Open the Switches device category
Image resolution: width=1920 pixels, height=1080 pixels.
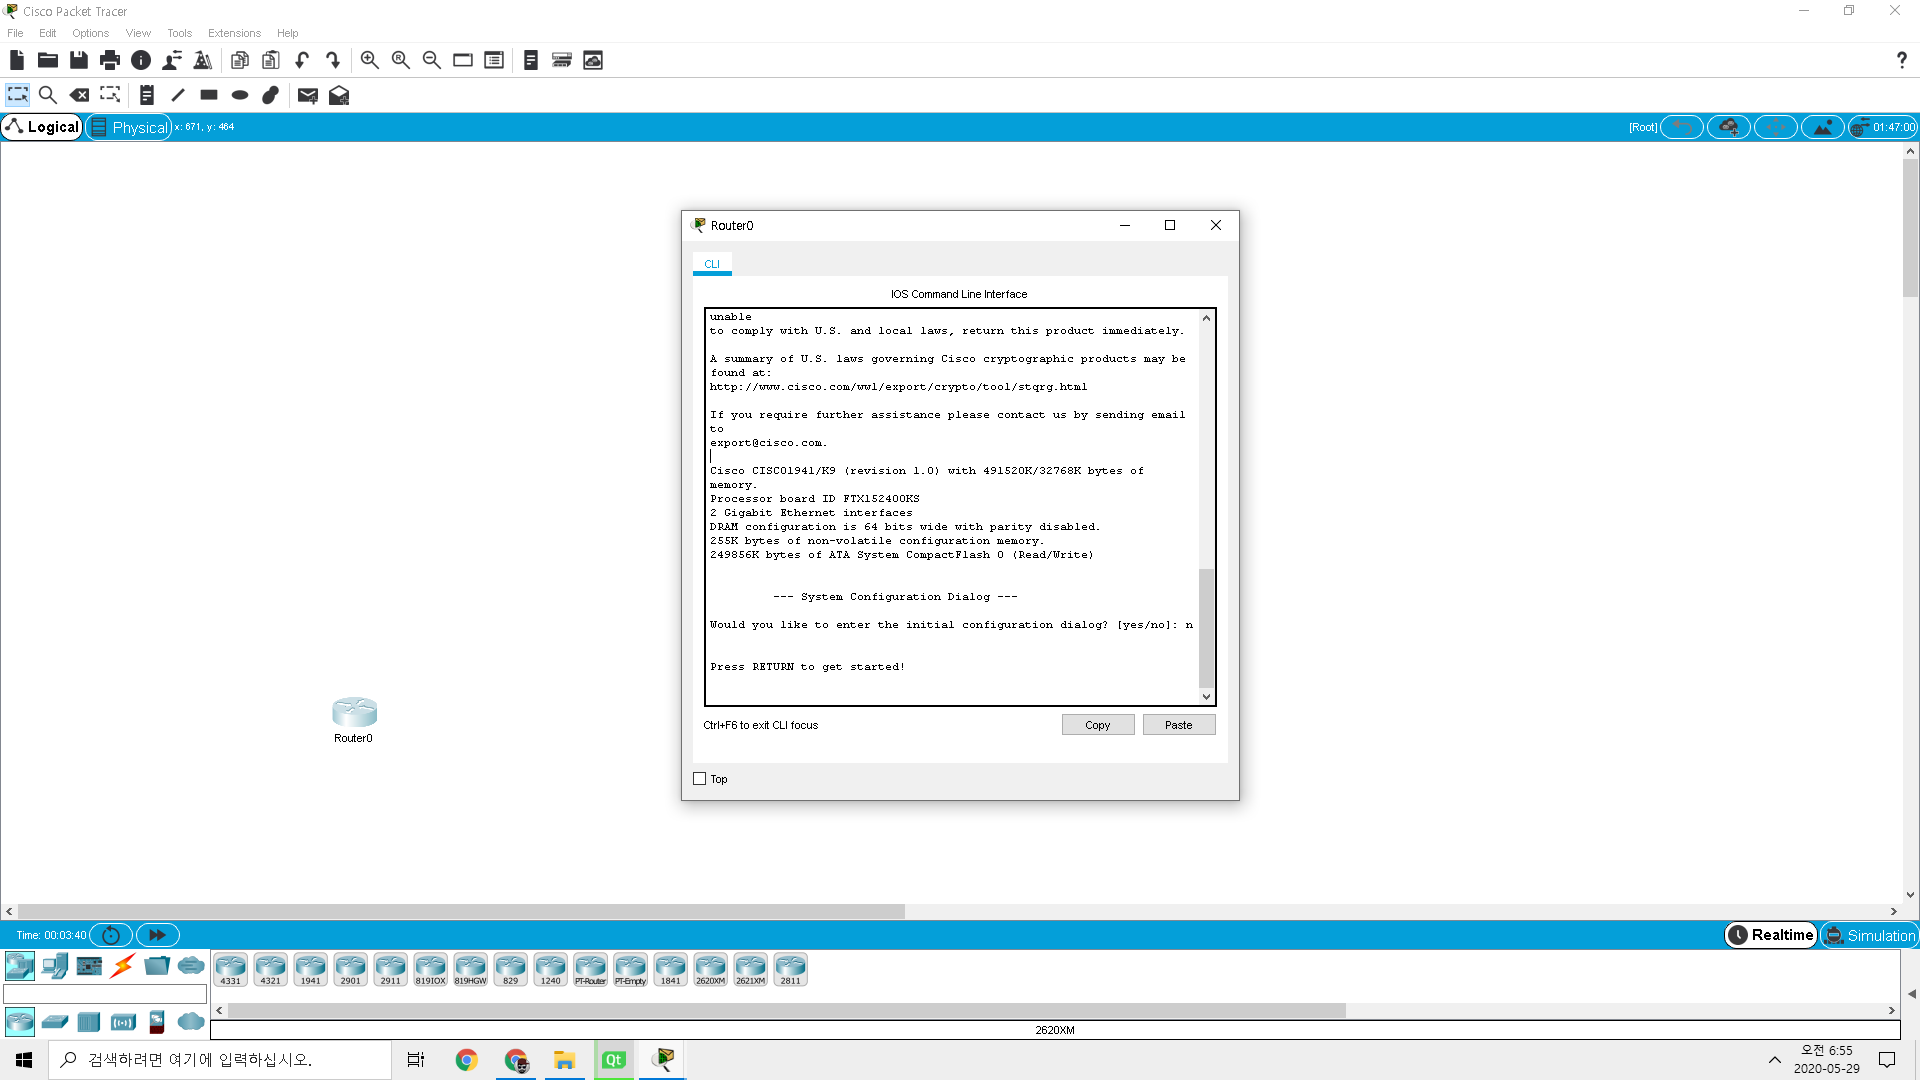click(x=54, y=1022)
